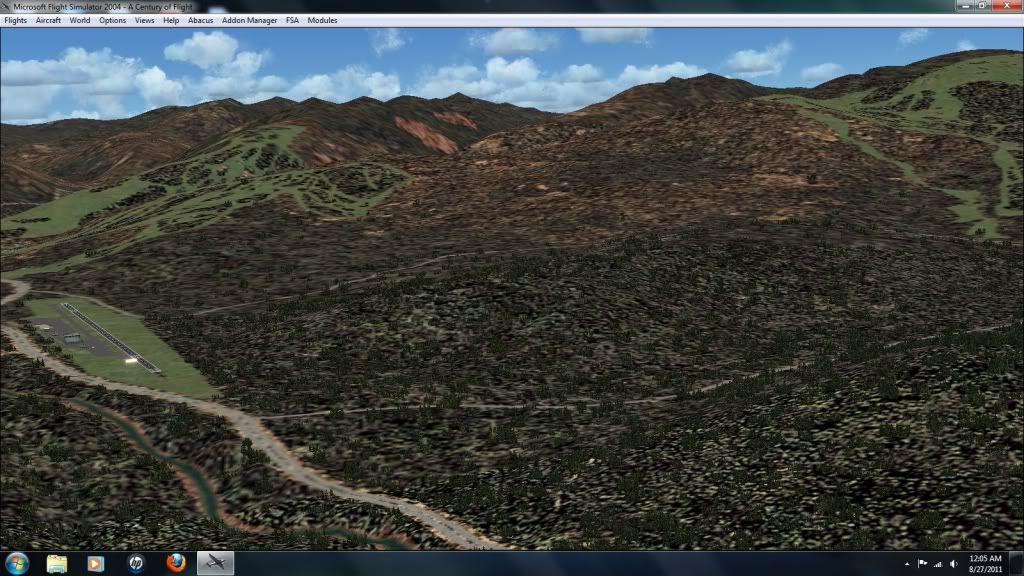Open the HP taskbar application

point(136,563)
